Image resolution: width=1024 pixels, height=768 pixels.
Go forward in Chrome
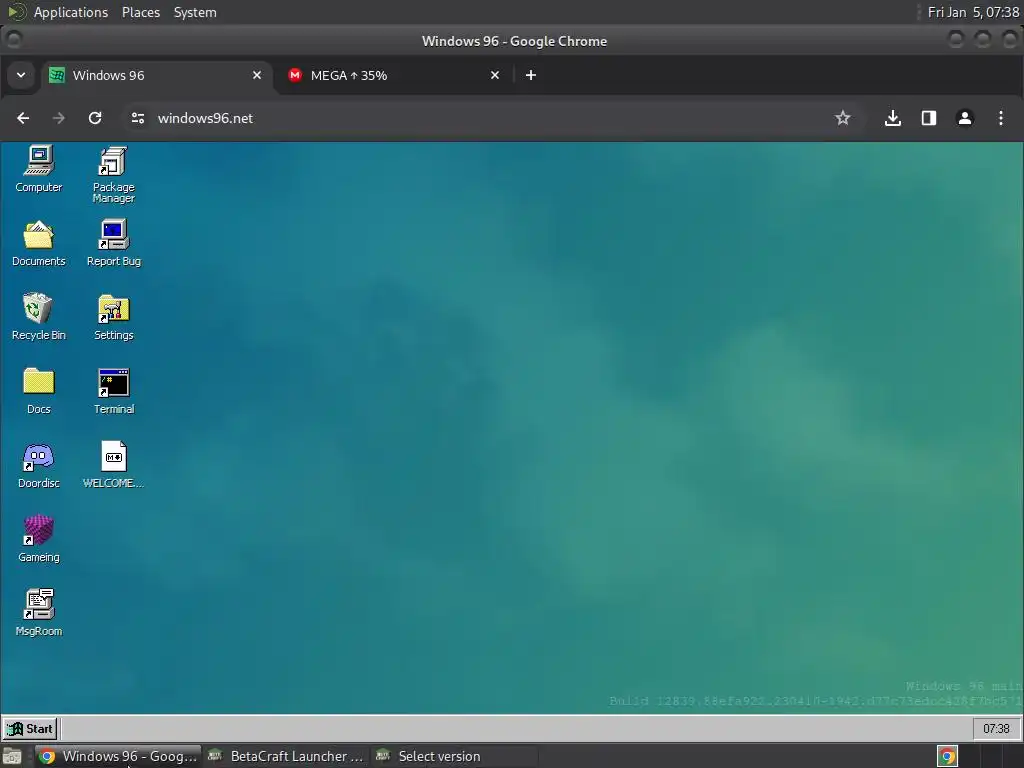point(59,118)
